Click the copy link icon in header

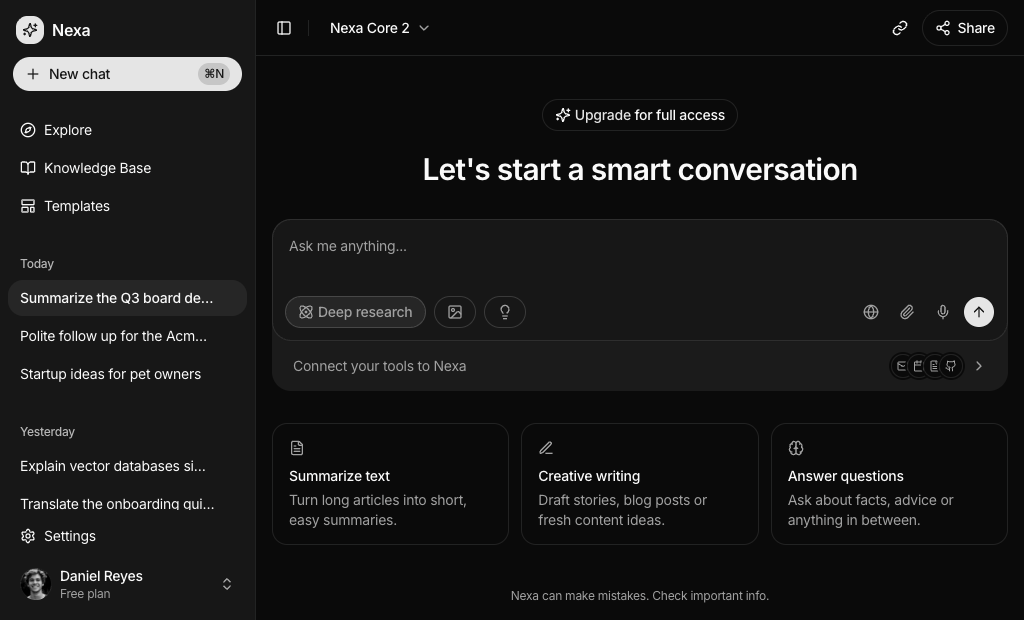pyautogui.click(x=900, y=28)
